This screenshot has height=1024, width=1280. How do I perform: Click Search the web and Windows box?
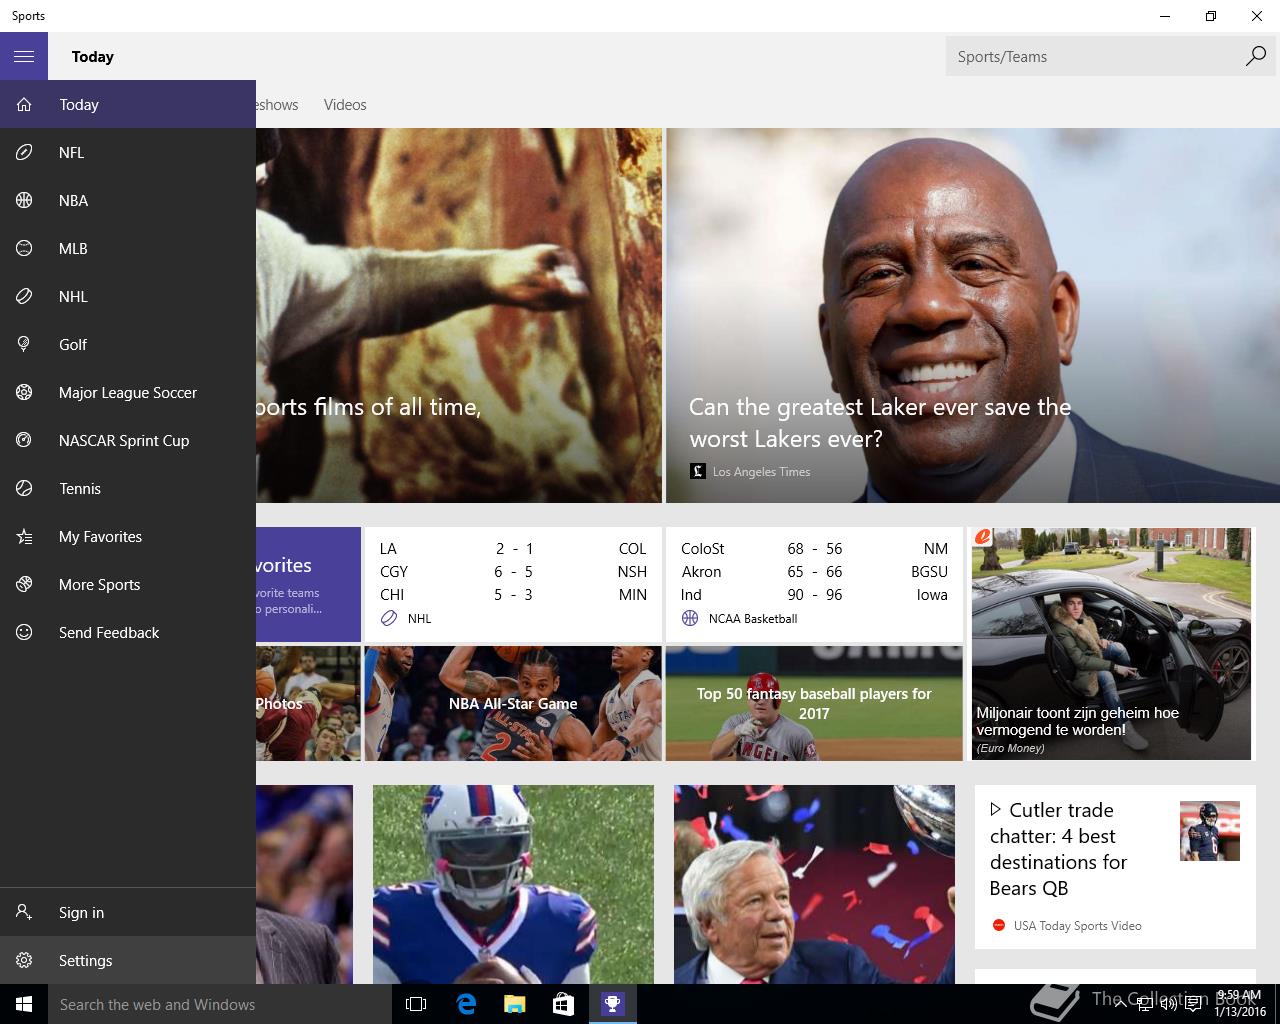tap(220, 1004)
